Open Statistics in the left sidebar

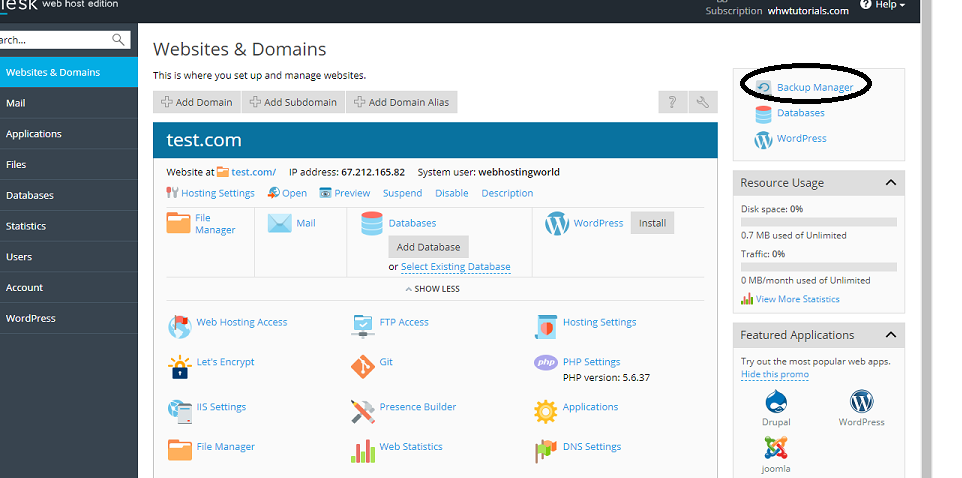(26, 226)
